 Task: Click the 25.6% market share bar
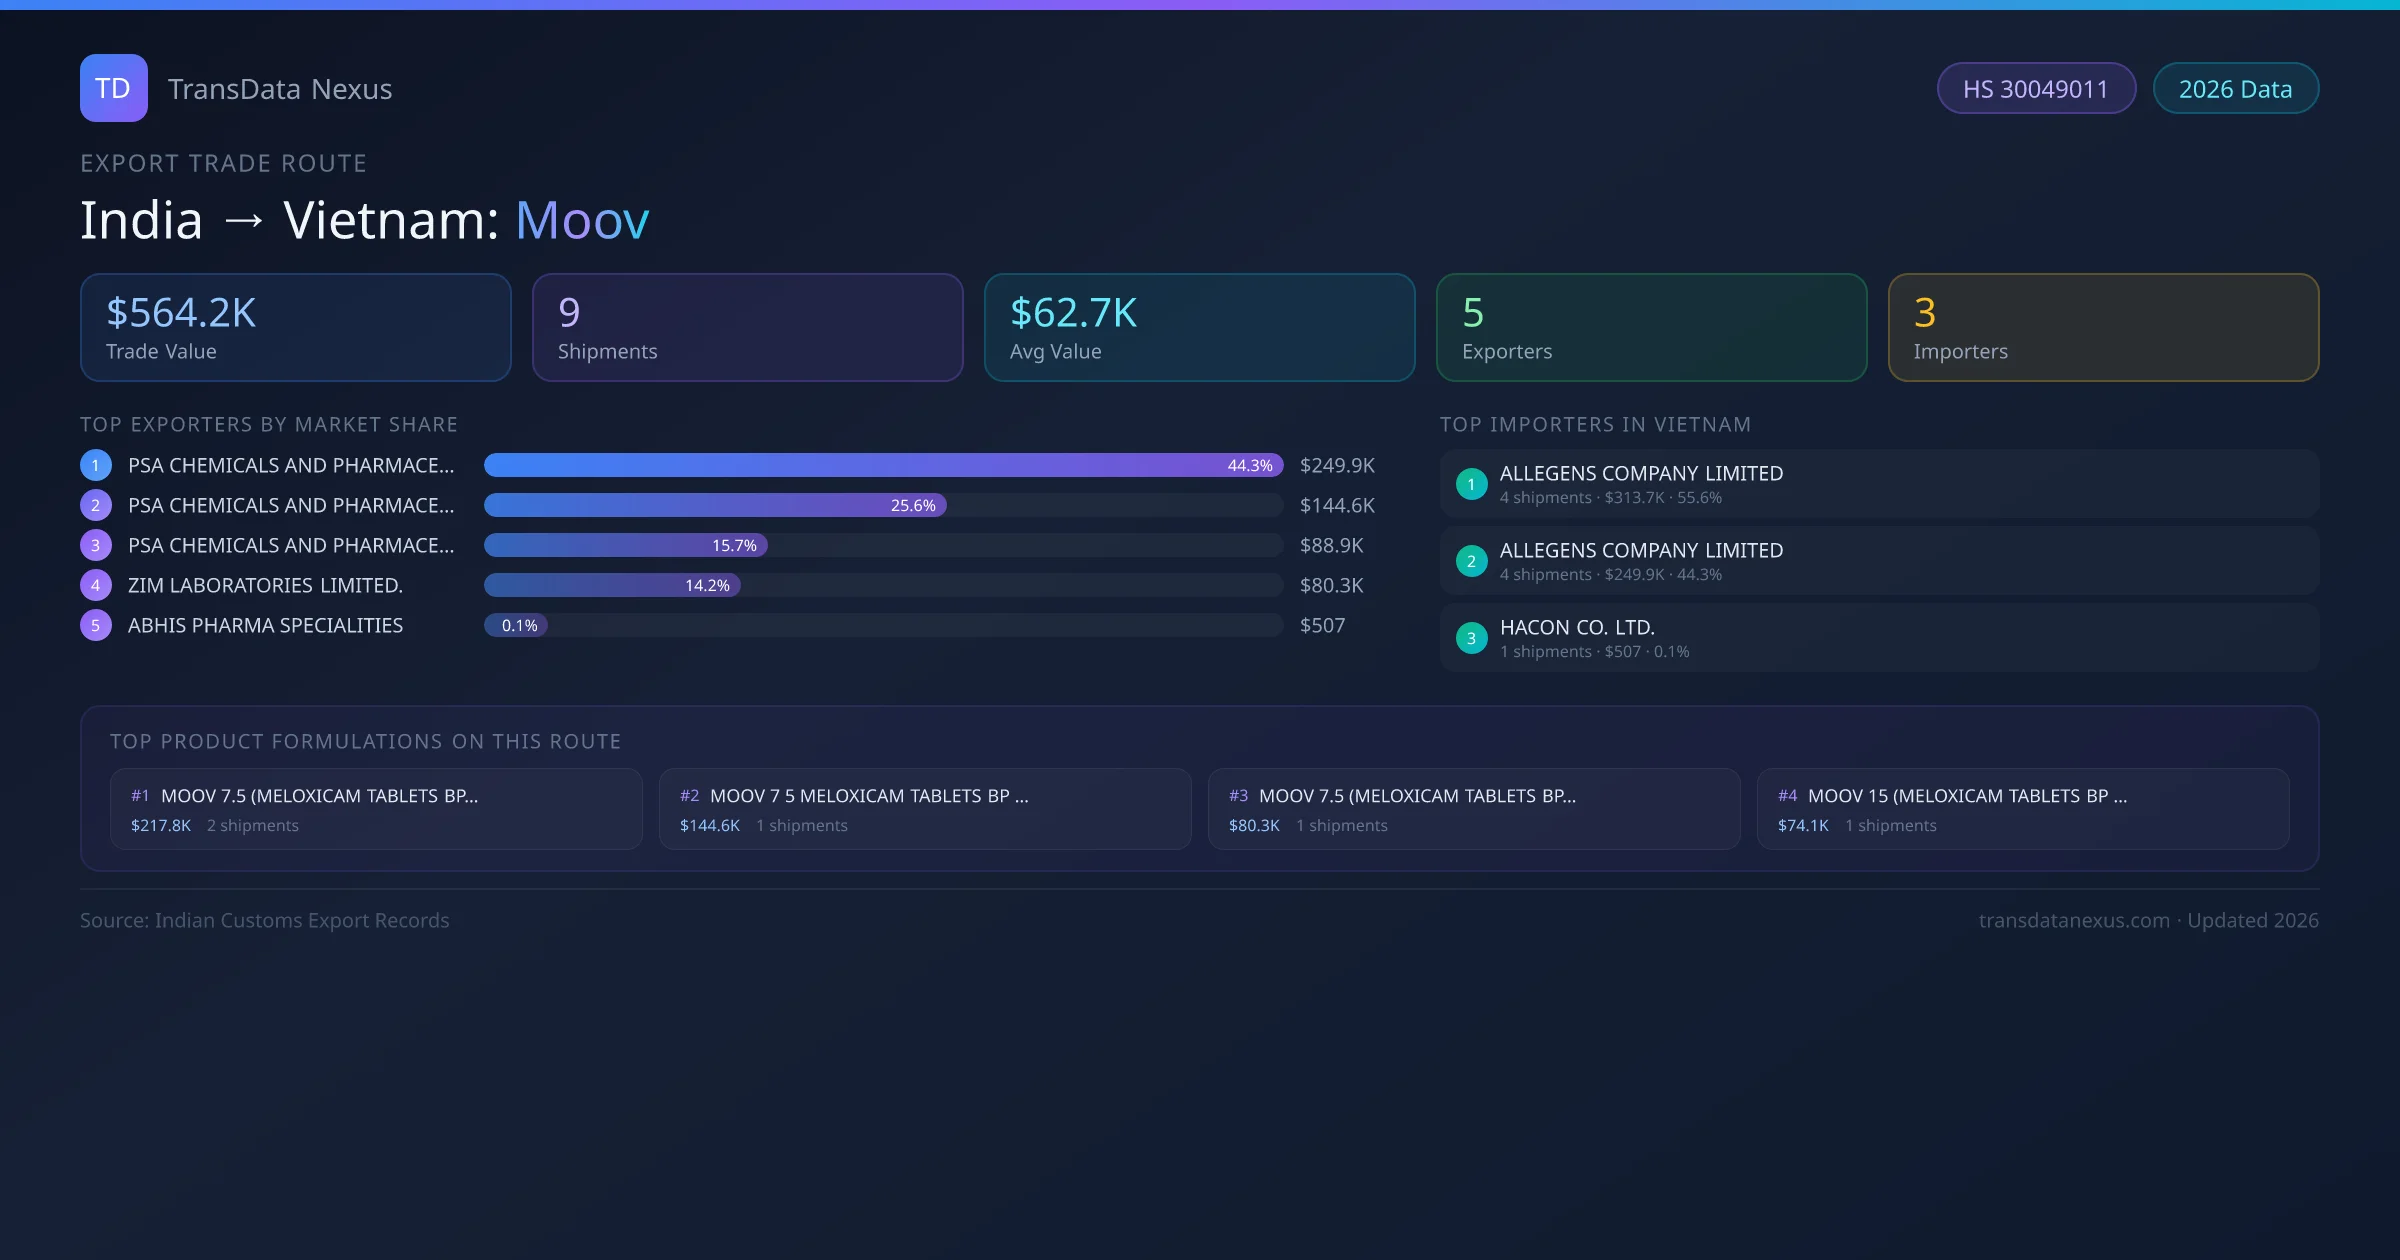pyautogui.click(x=715, y=505)
